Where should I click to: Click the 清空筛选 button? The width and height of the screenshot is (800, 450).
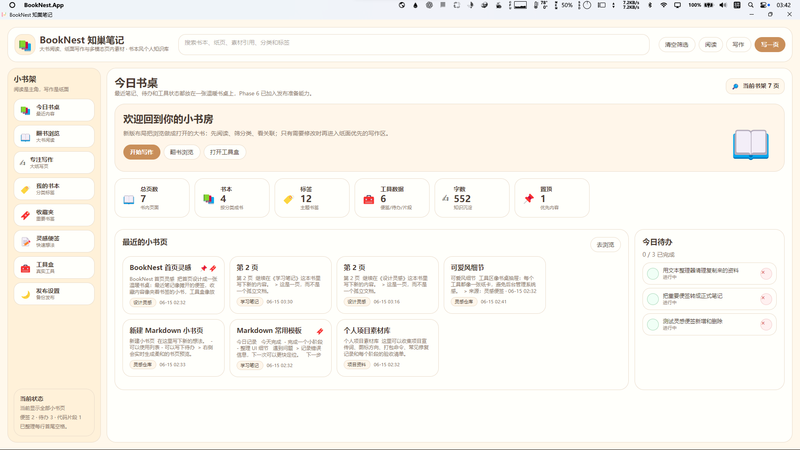point(677,45)
